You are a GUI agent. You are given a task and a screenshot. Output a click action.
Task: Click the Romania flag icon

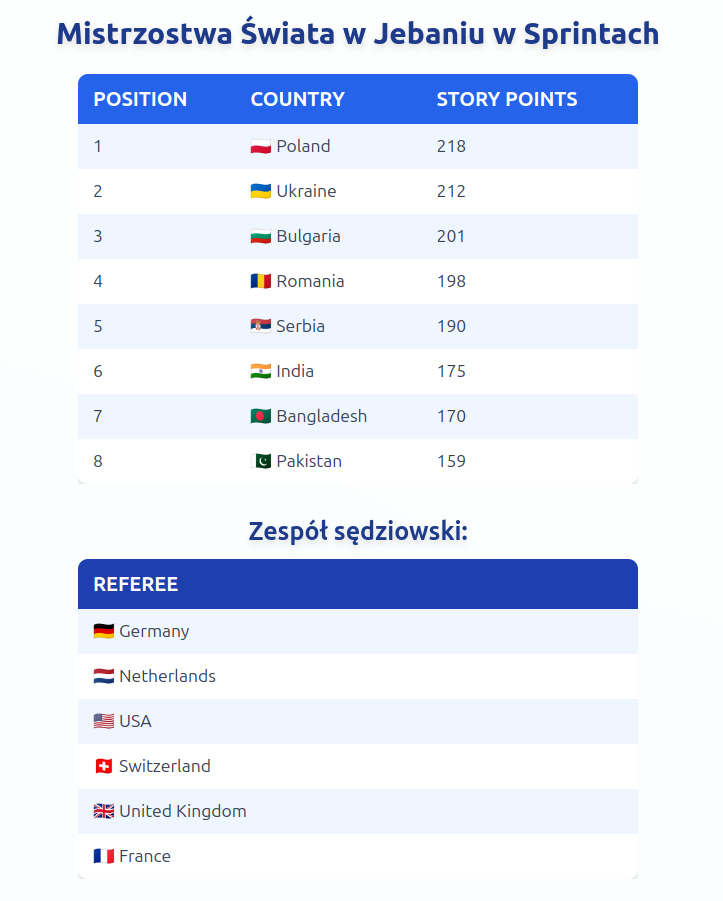[261, 282]
